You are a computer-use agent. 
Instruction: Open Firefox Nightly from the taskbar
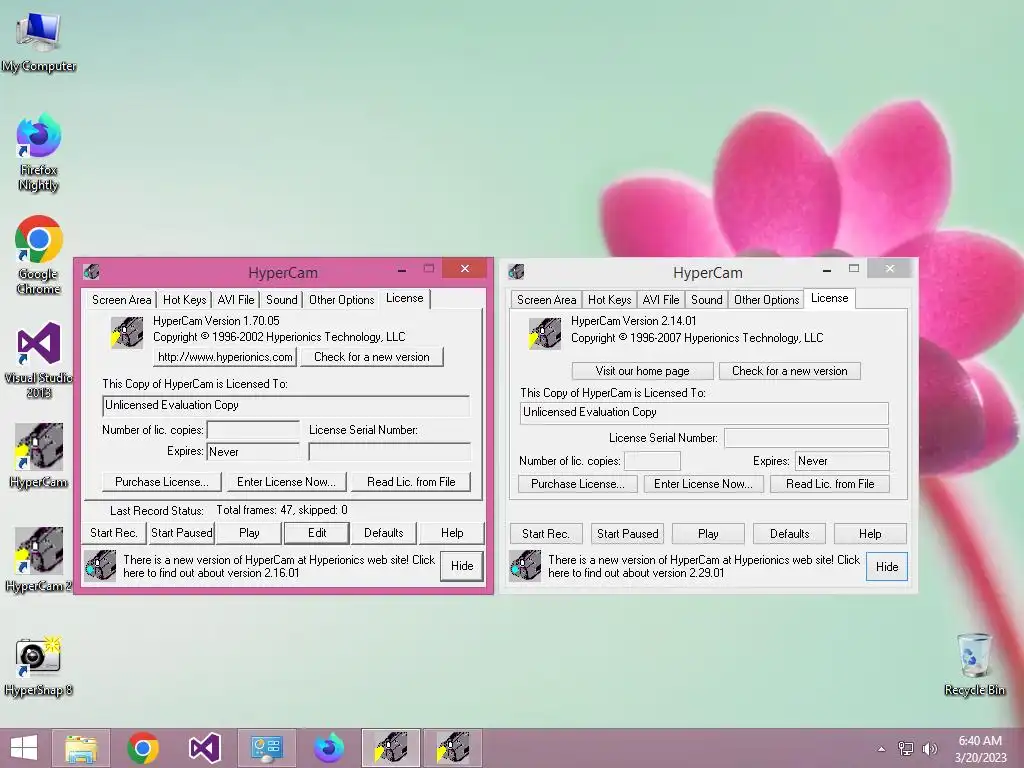[328, 748]
